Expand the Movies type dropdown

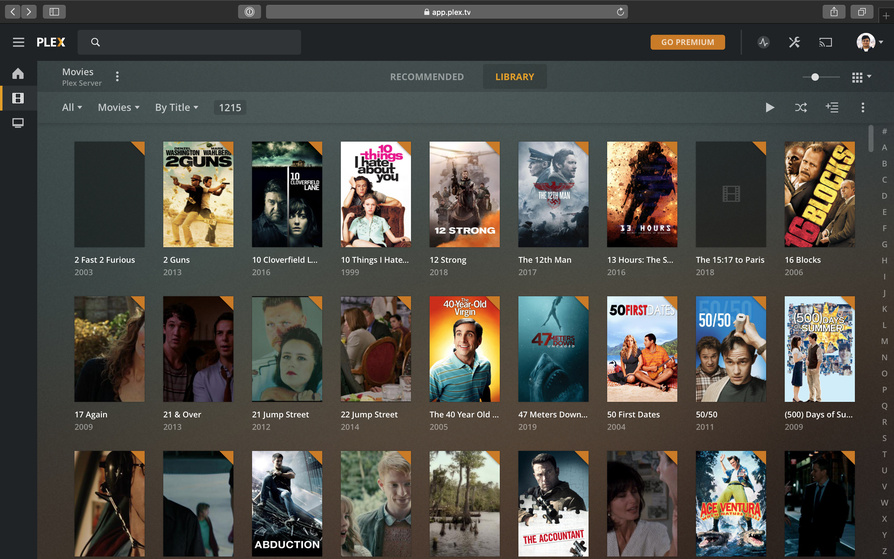click(119, 107)
